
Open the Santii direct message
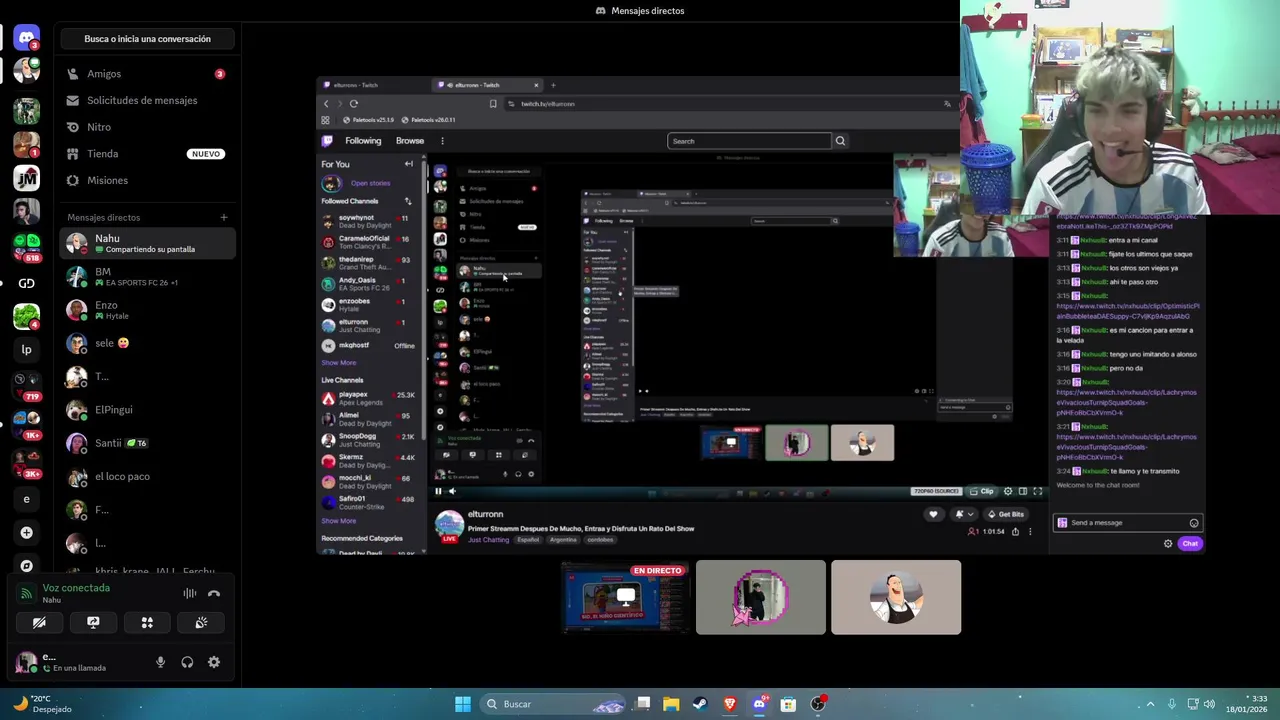tap(147, 443)
